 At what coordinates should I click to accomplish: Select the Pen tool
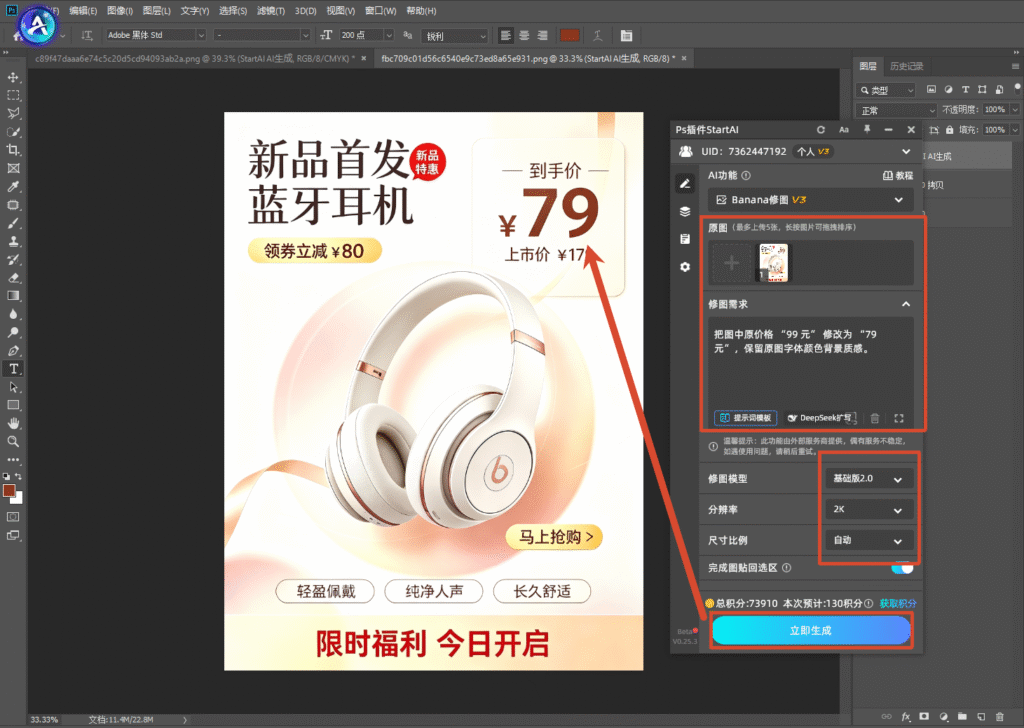click(x=13, y=351)
